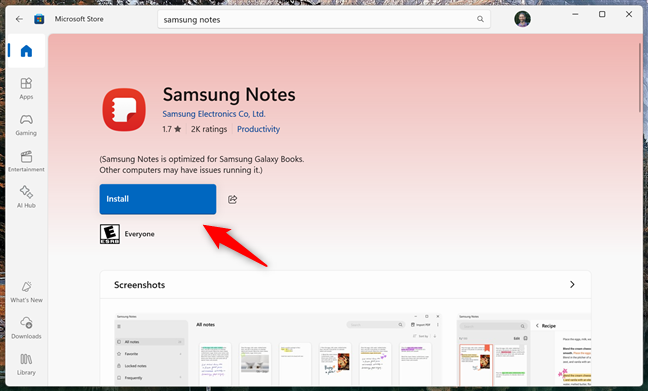Close the Microsoft Store window

click(629, 14)
